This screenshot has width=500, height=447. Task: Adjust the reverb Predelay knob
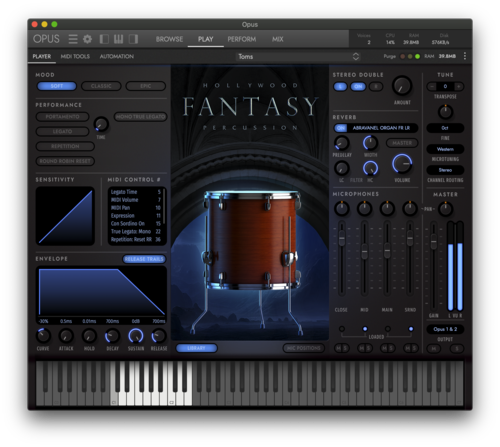341,143
